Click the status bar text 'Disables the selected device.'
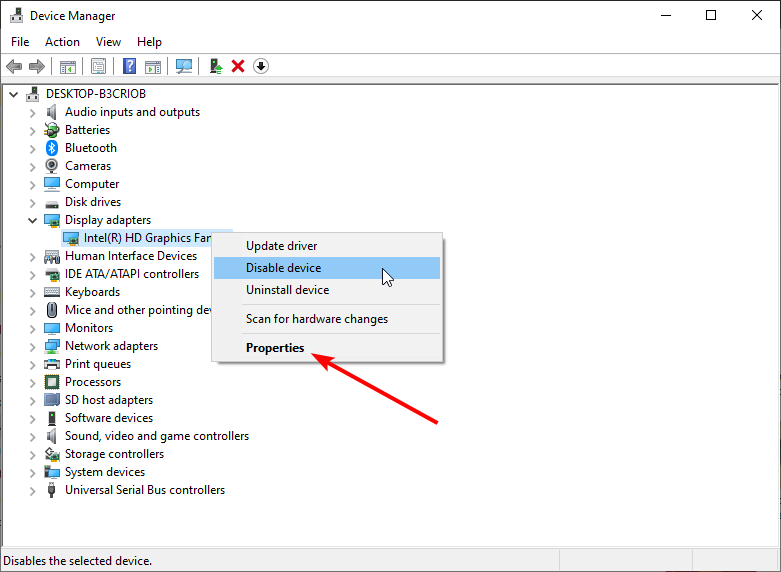781x572 pixels. [77, 561]
